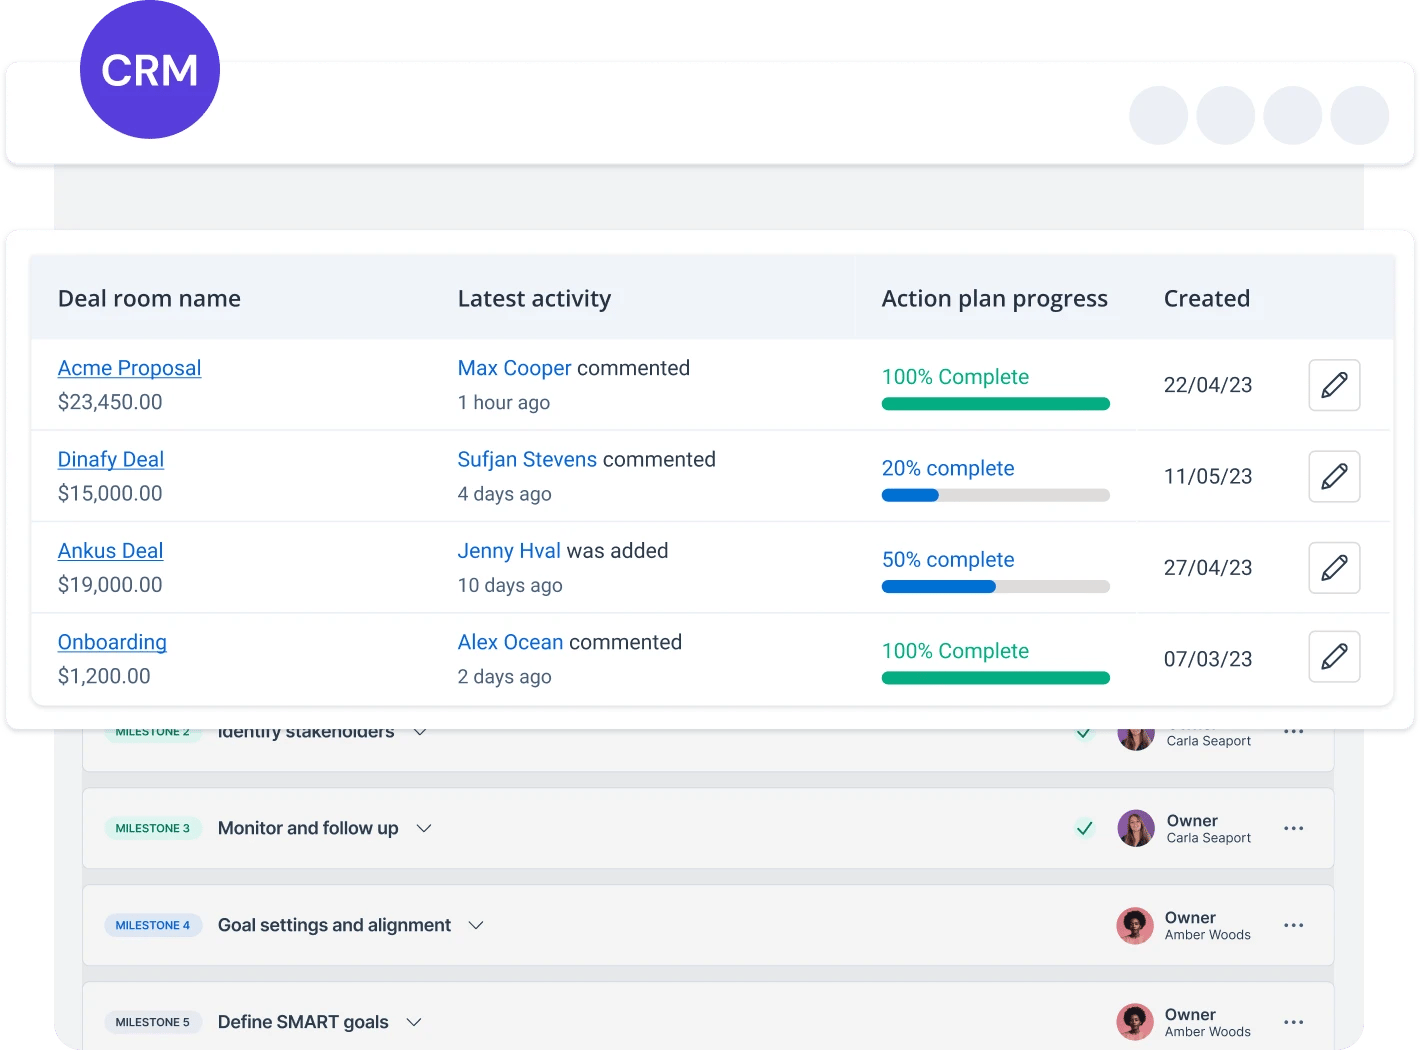Sort by the Created column header
The width and height of the screenshot is (1420, 1050).
(x=1206, y=298)
